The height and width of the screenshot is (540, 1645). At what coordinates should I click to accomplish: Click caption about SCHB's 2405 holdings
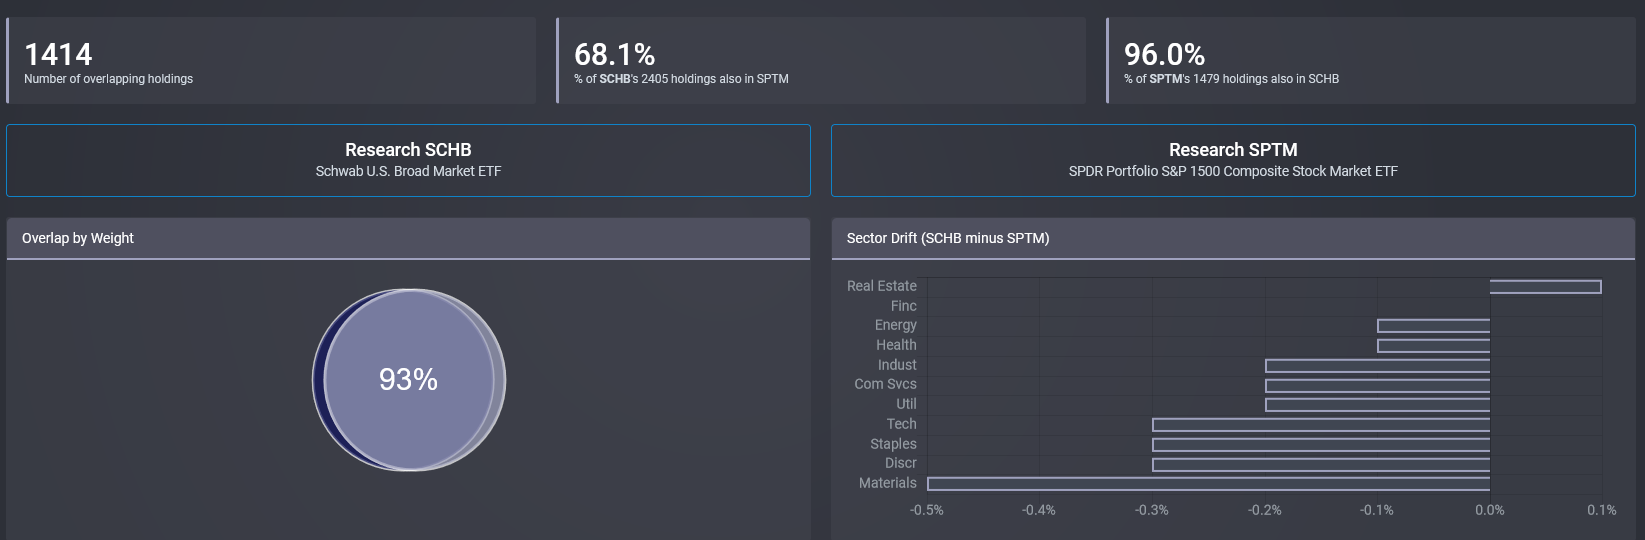click(681, 79)
